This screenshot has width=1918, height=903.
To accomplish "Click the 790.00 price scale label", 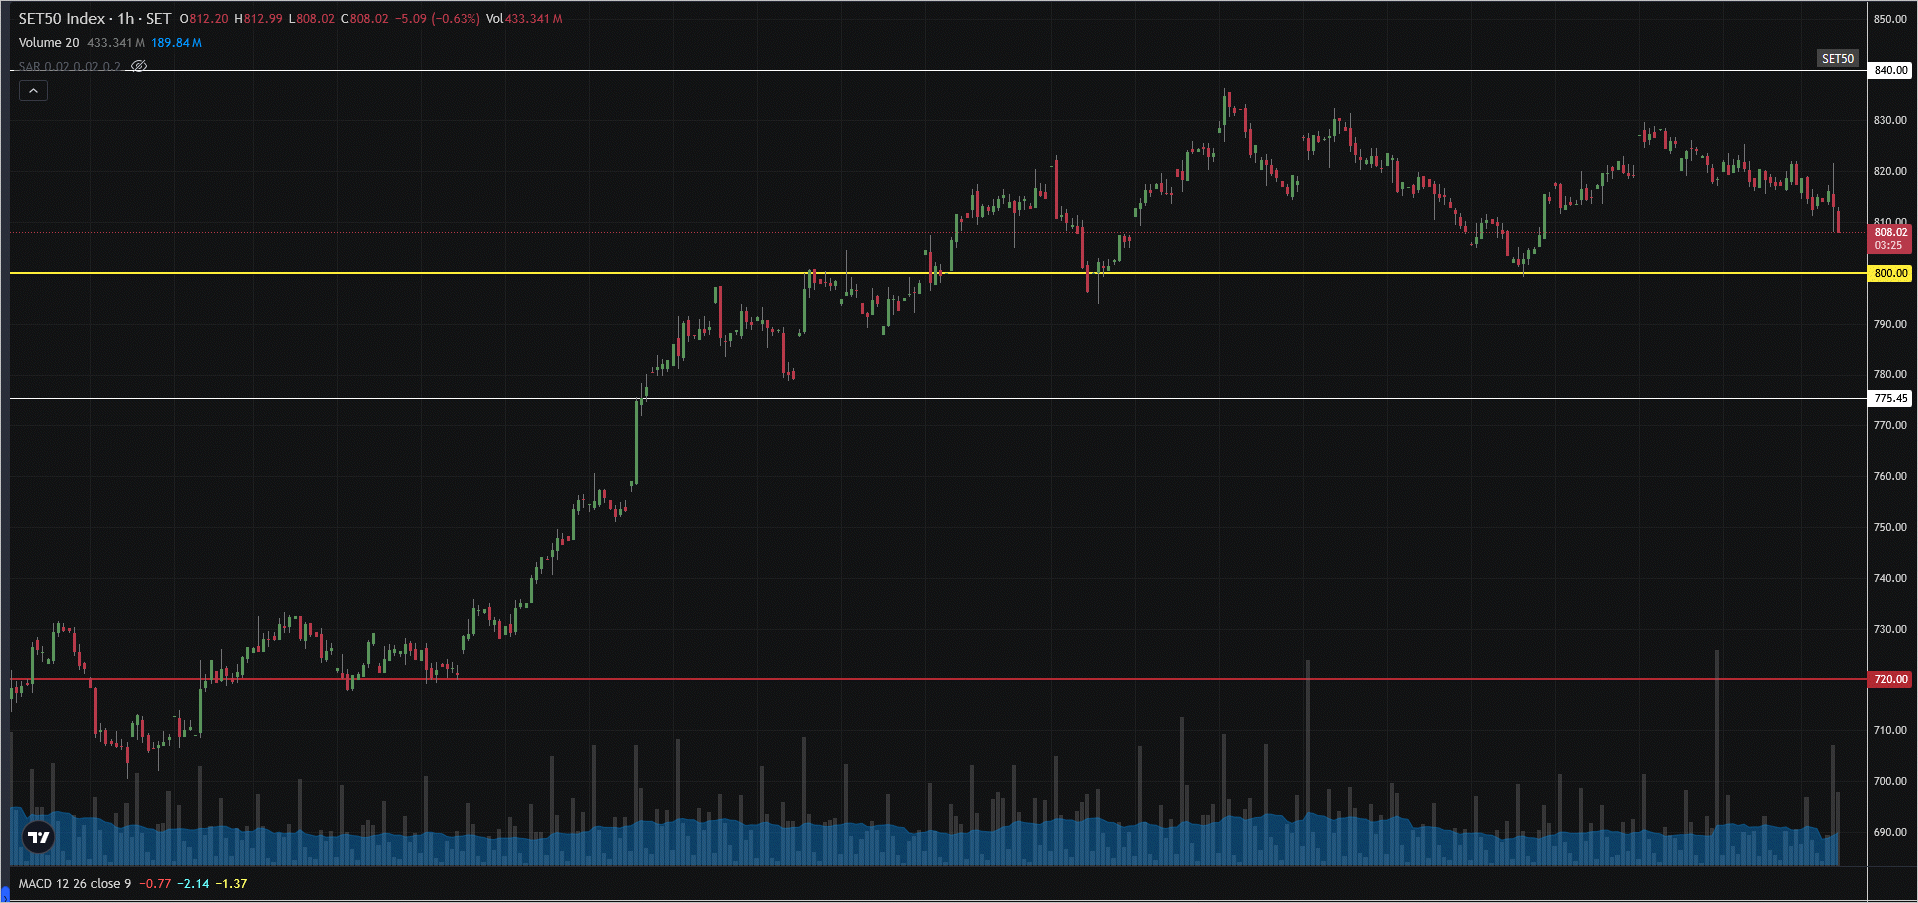I will (x=1890, y=324).
